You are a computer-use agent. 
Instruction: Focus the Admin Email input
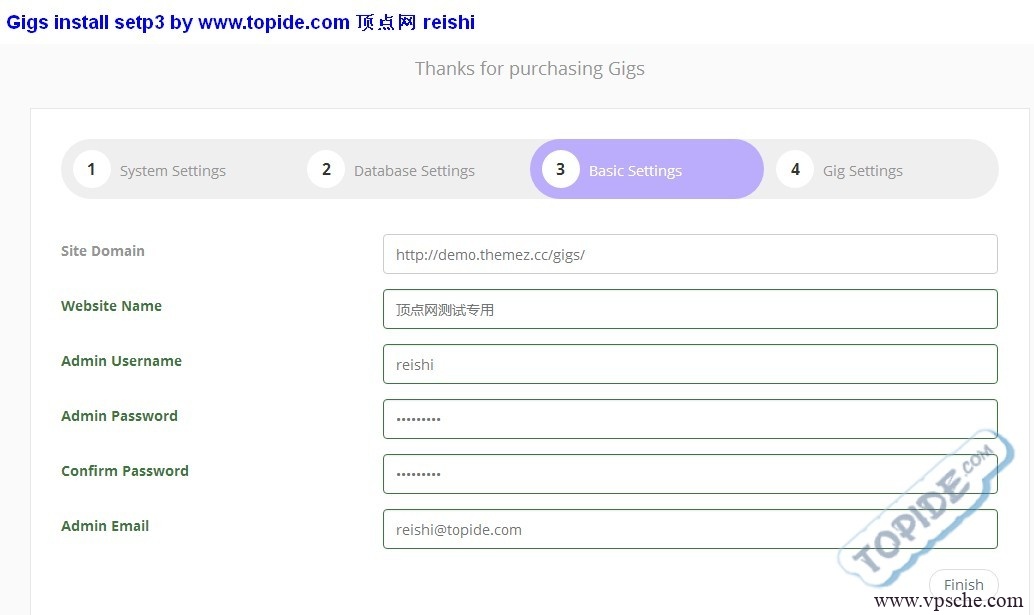coord(689,529)
